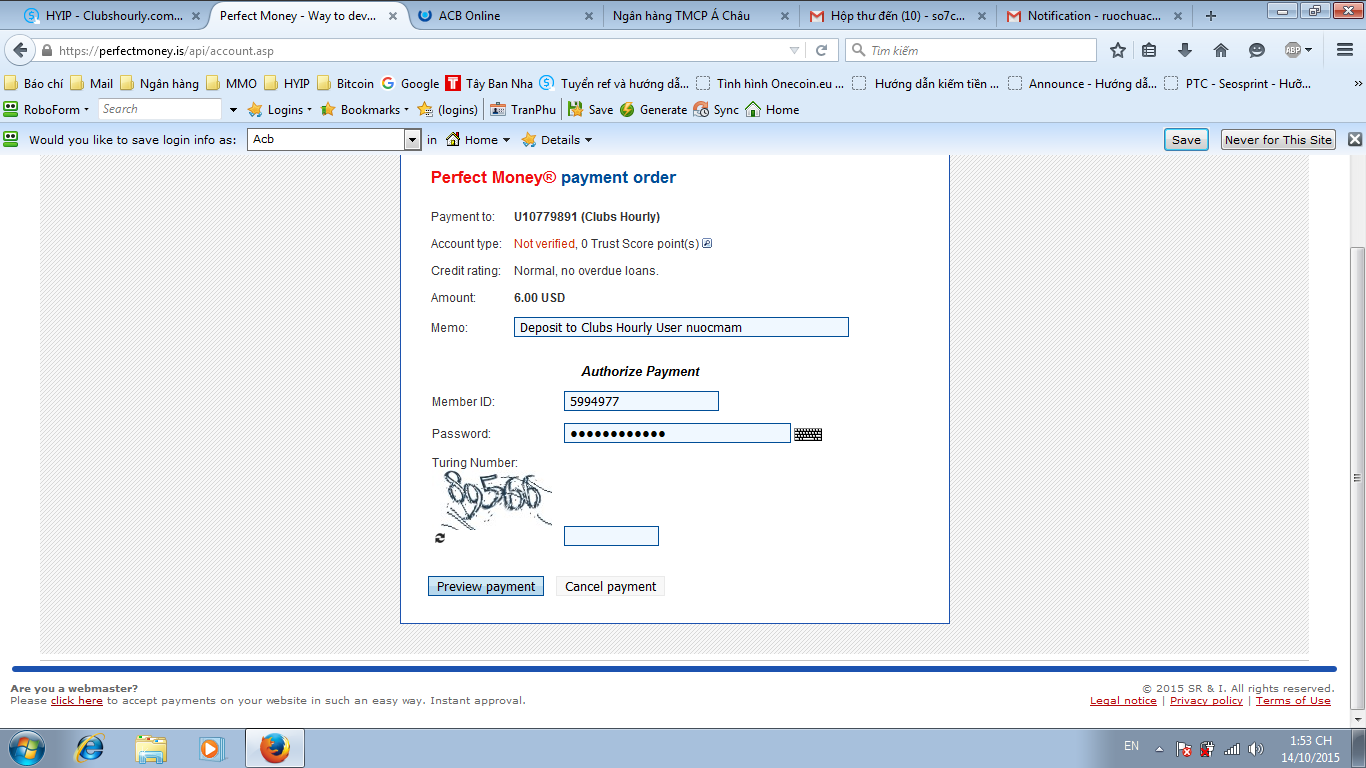Launch Windows Media Player from taskbar
Image resolution: width=1366 pixels, height=768 pixels.
click(x=211, y=748)
